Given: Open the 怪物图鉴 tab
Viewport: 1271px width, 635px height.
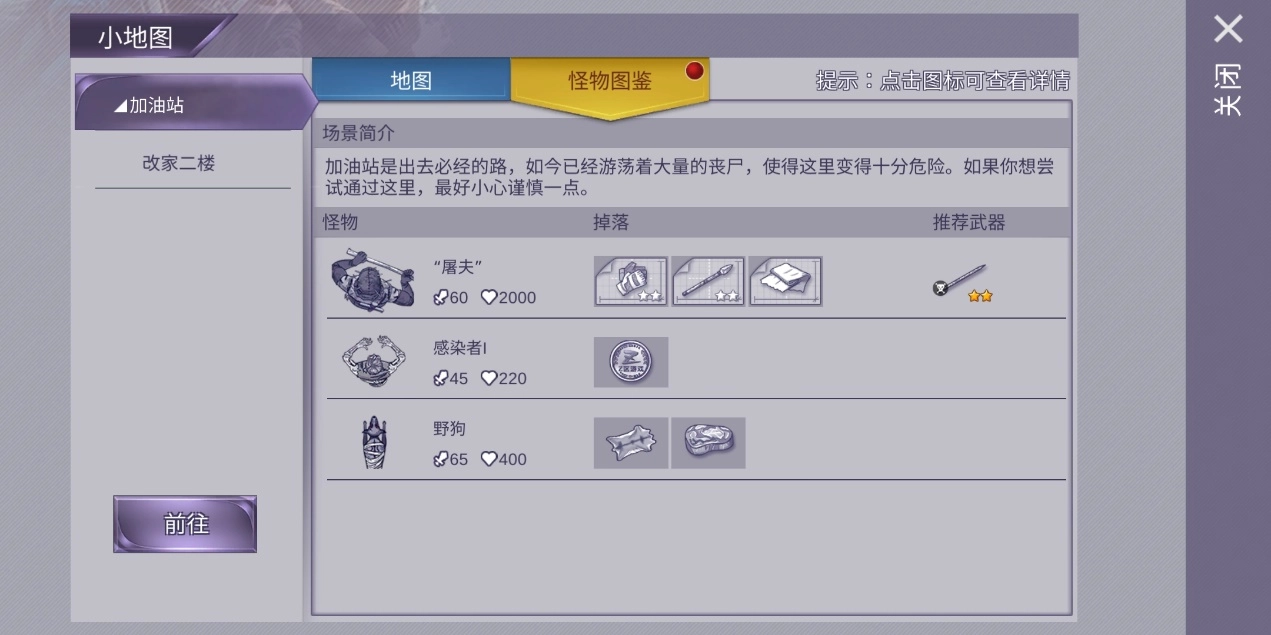Looking at the screenshot, I should (610, 82).
